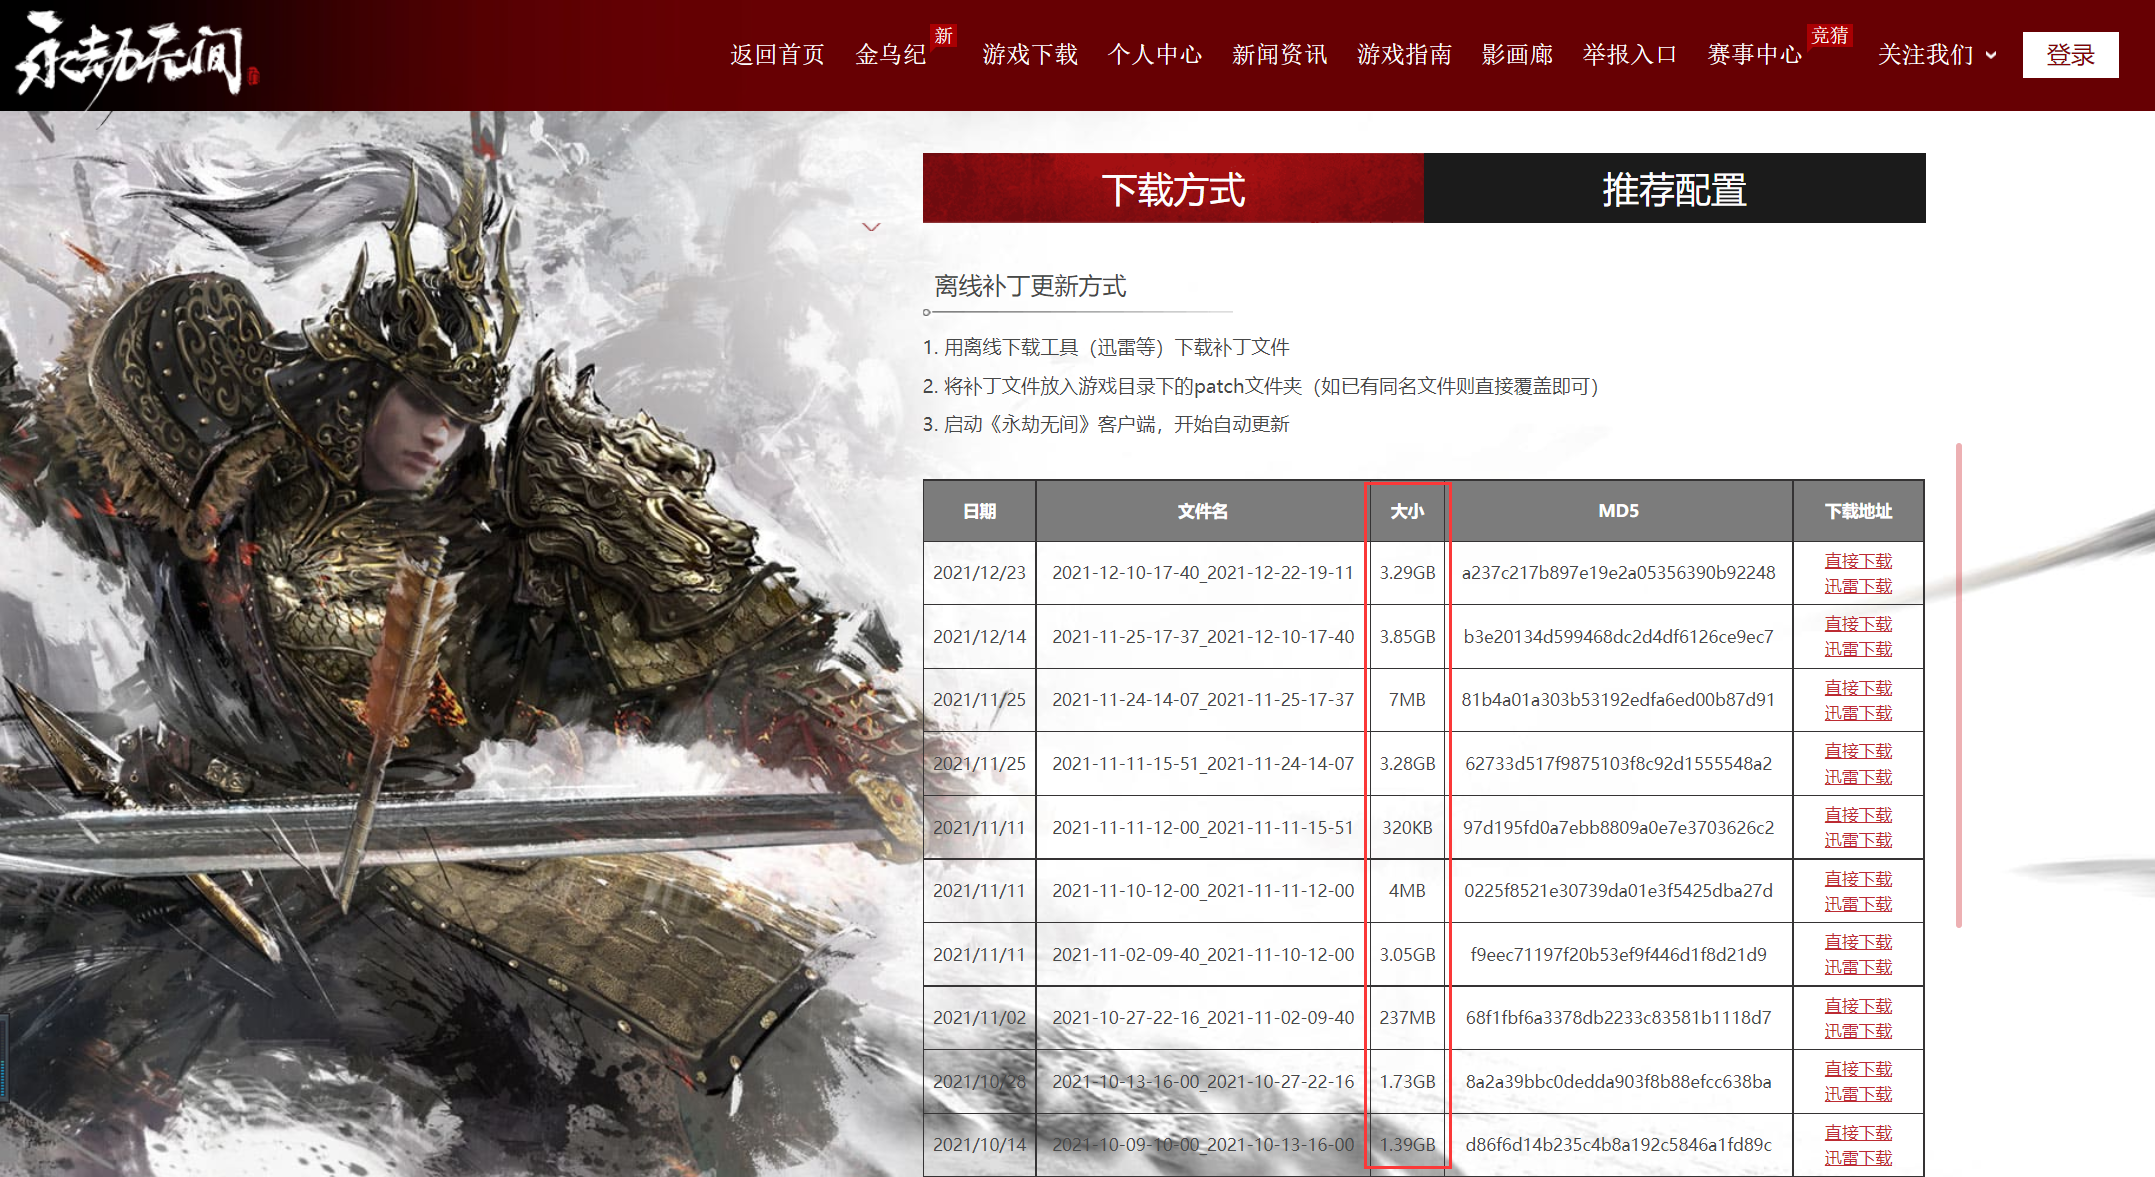Click 迅雷下载 for the 237MB patch
The height and width of the screenshot is (1177, 2155).
click(1858, 1031)
